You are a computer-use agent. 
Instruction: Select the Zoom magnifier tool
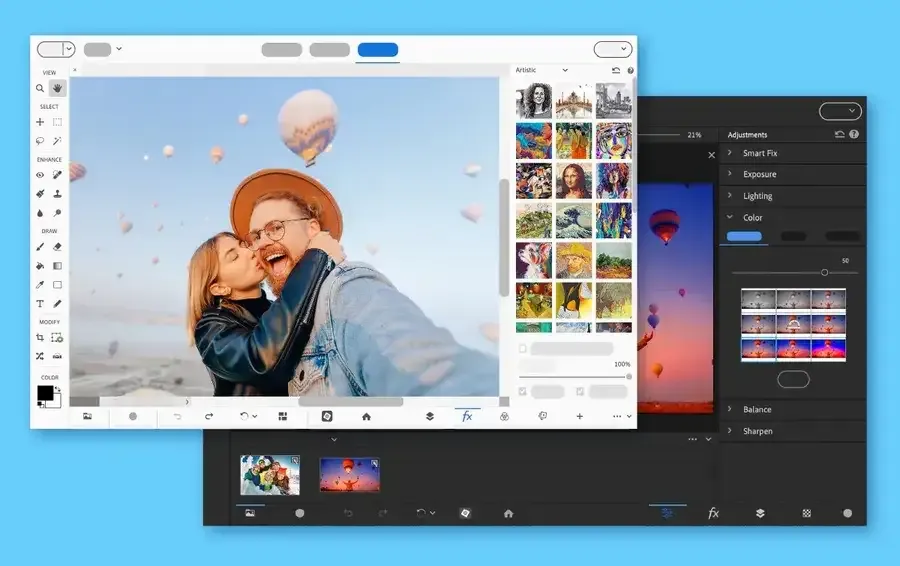tap(40, 88)
